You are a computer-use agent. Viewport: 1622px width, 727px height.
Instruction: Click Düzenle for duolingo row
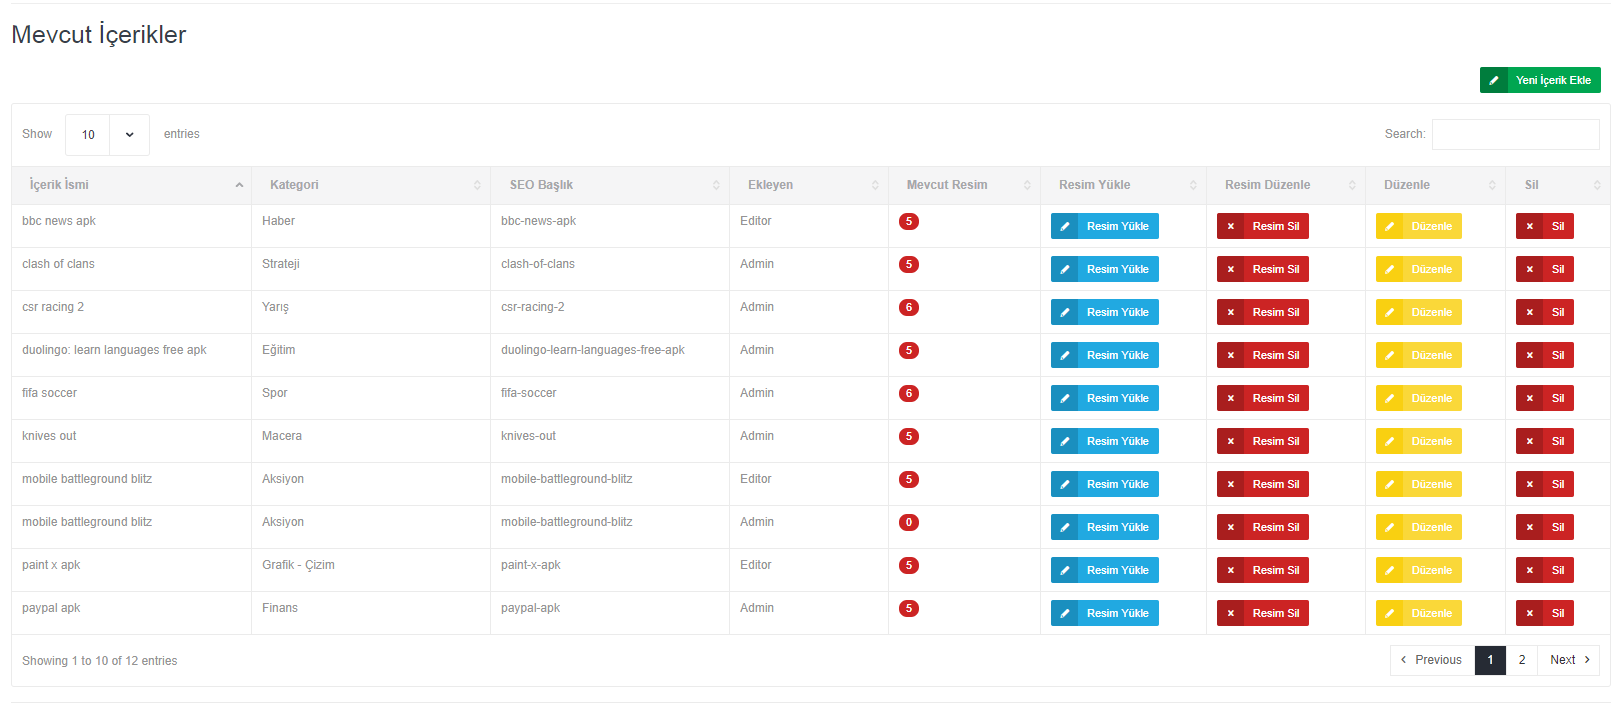pyautogui.click(x=1419, y=355)
